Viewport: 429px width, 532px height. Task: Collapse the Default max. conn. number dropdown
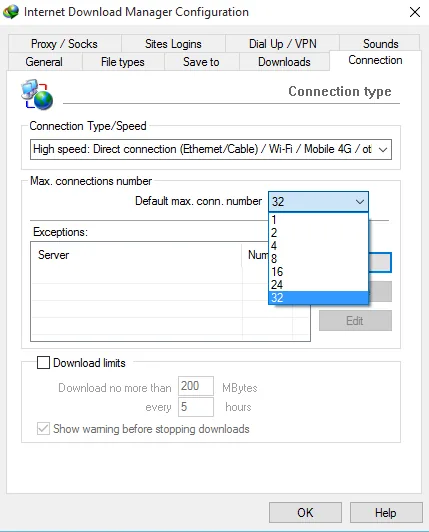tap(318, 202)
